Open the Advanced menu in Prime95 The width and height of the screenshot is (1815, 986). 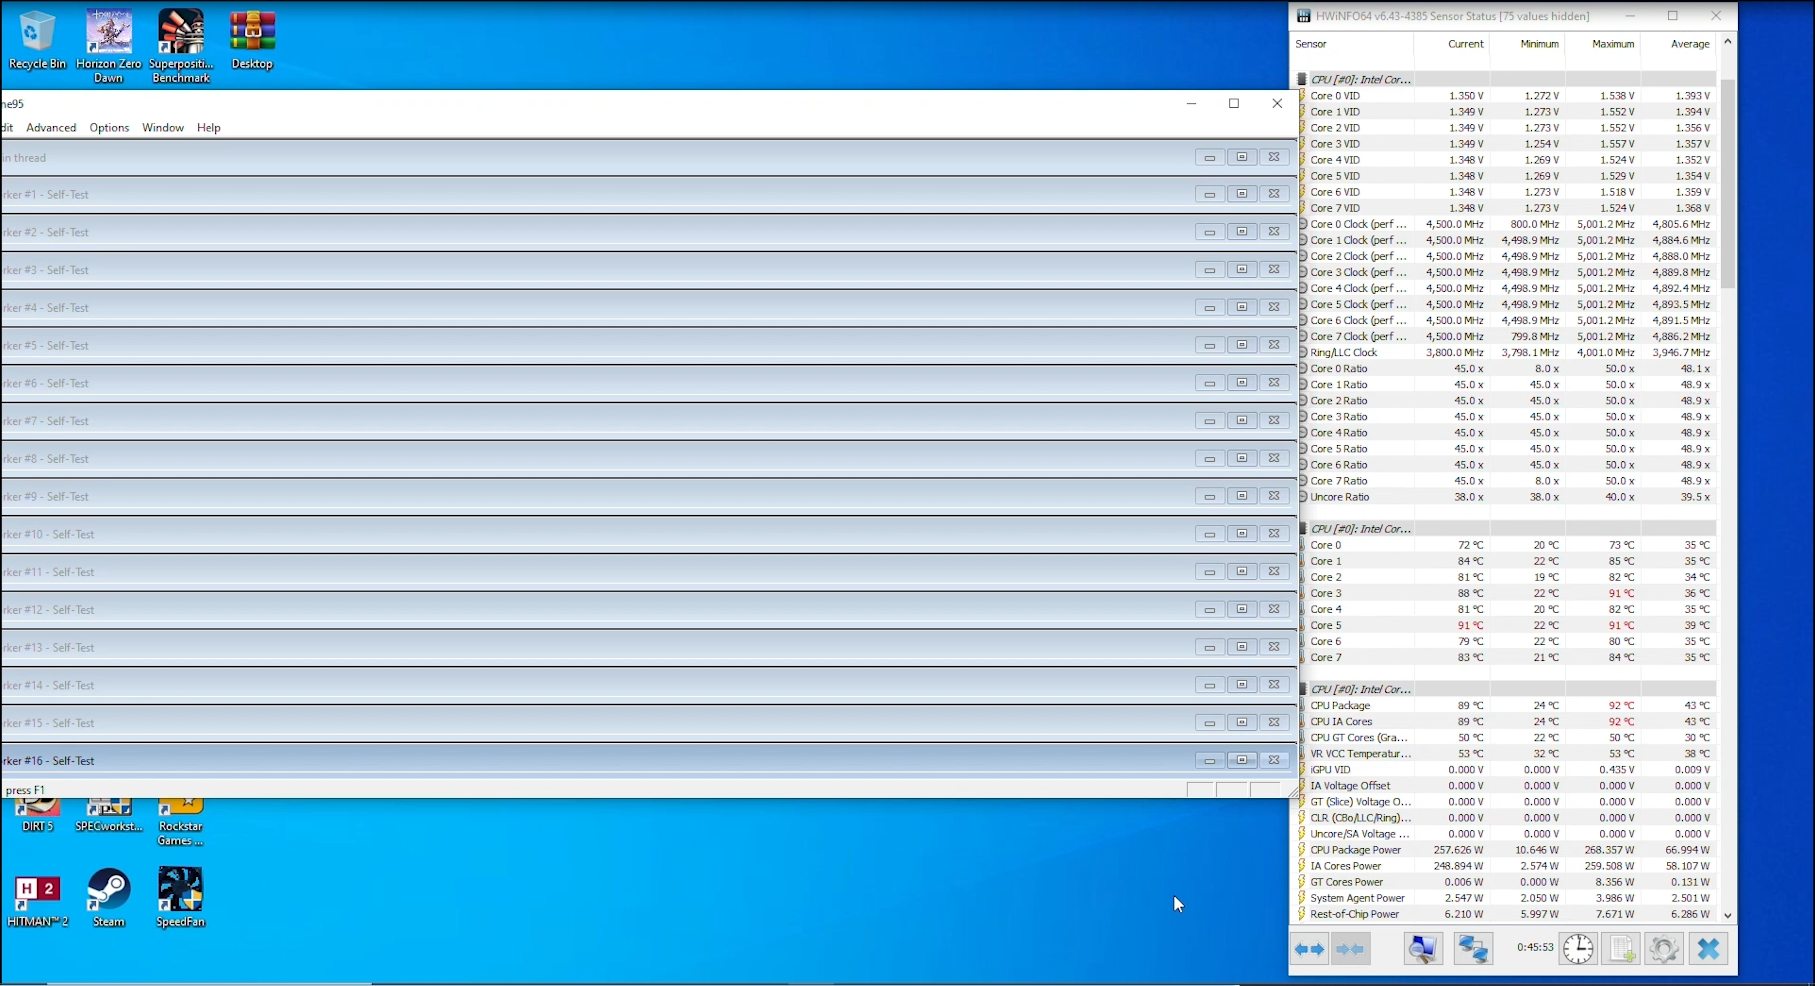(51, 128)
